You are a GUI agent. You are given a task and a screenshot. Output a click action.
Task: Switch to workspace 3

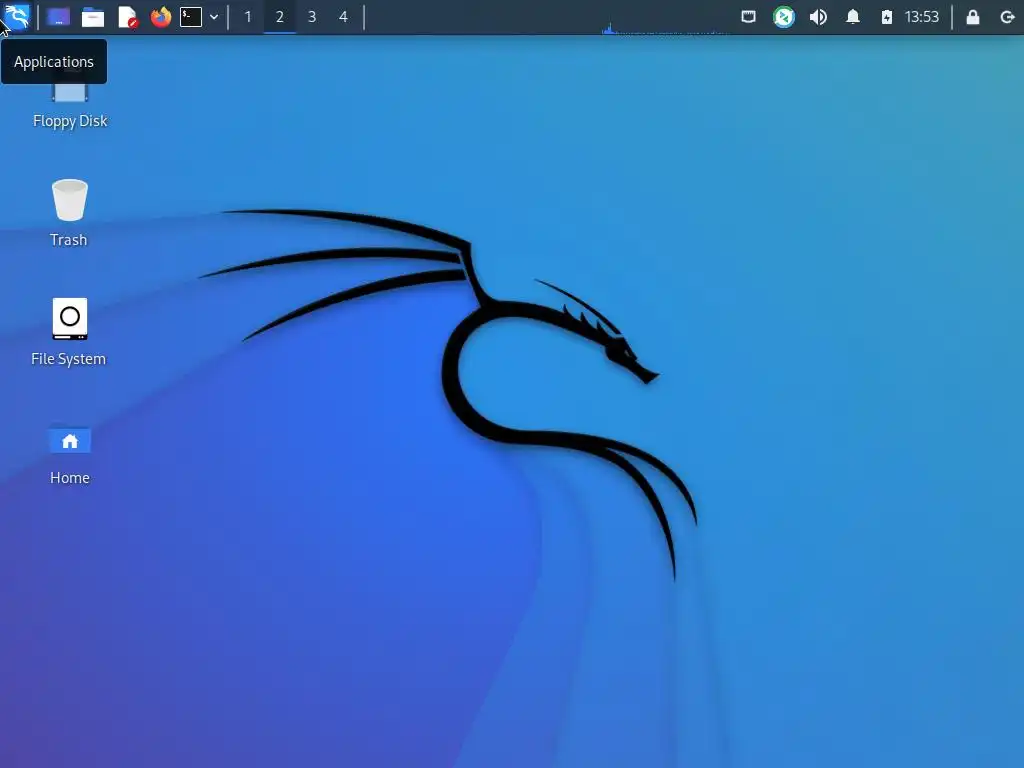point(312,17)
